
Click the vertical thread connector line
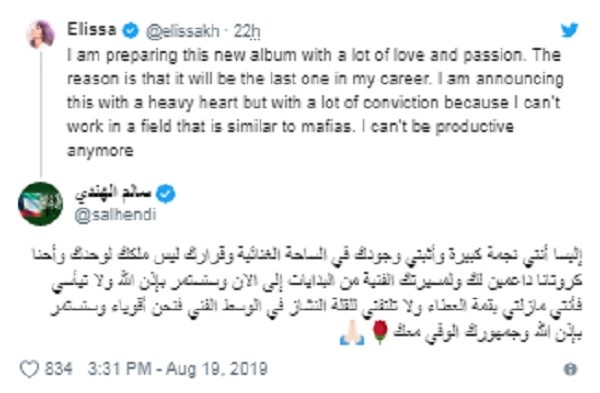41,113
